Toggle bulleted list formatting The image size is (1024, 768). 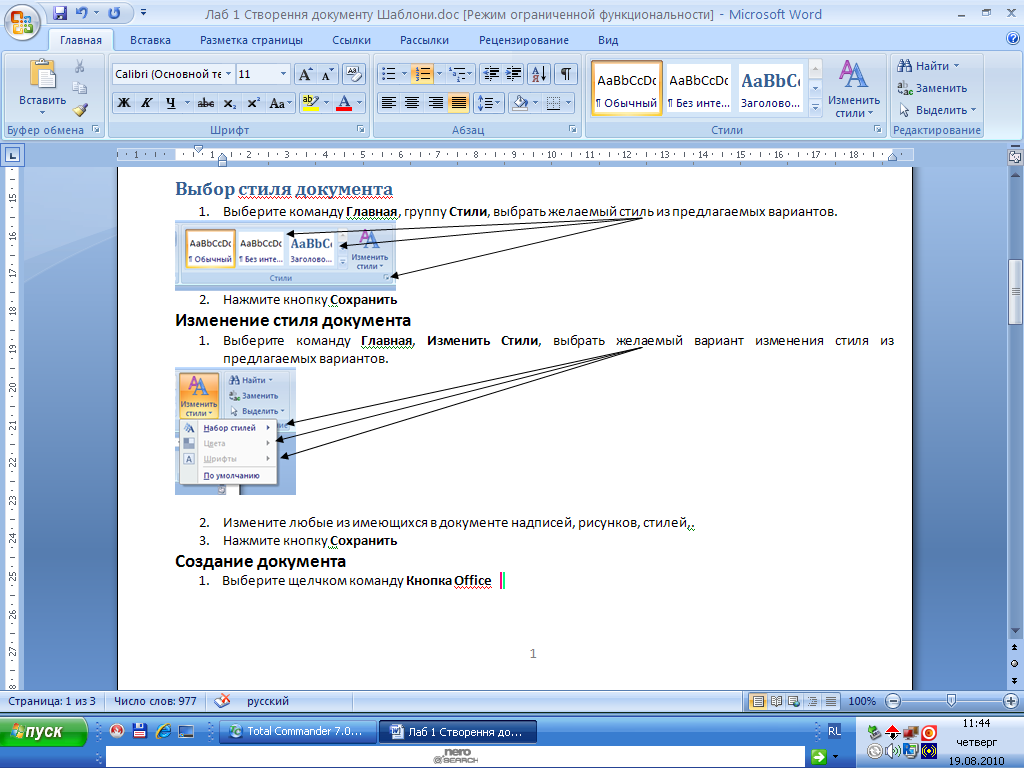point(389,74)
